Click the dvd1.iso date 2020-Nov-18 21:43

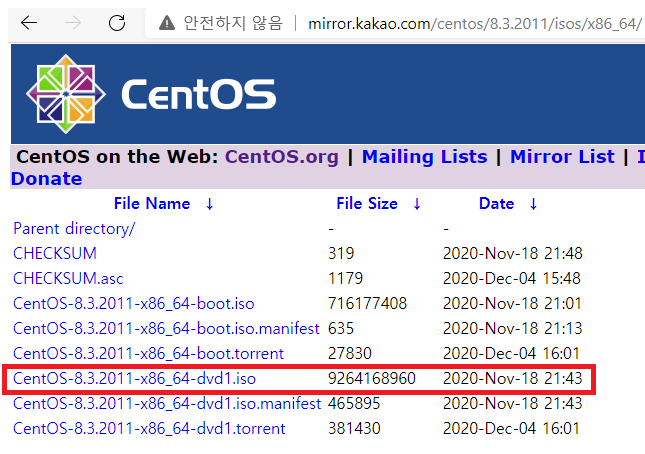pyautogui.click(x=513, y=378)
